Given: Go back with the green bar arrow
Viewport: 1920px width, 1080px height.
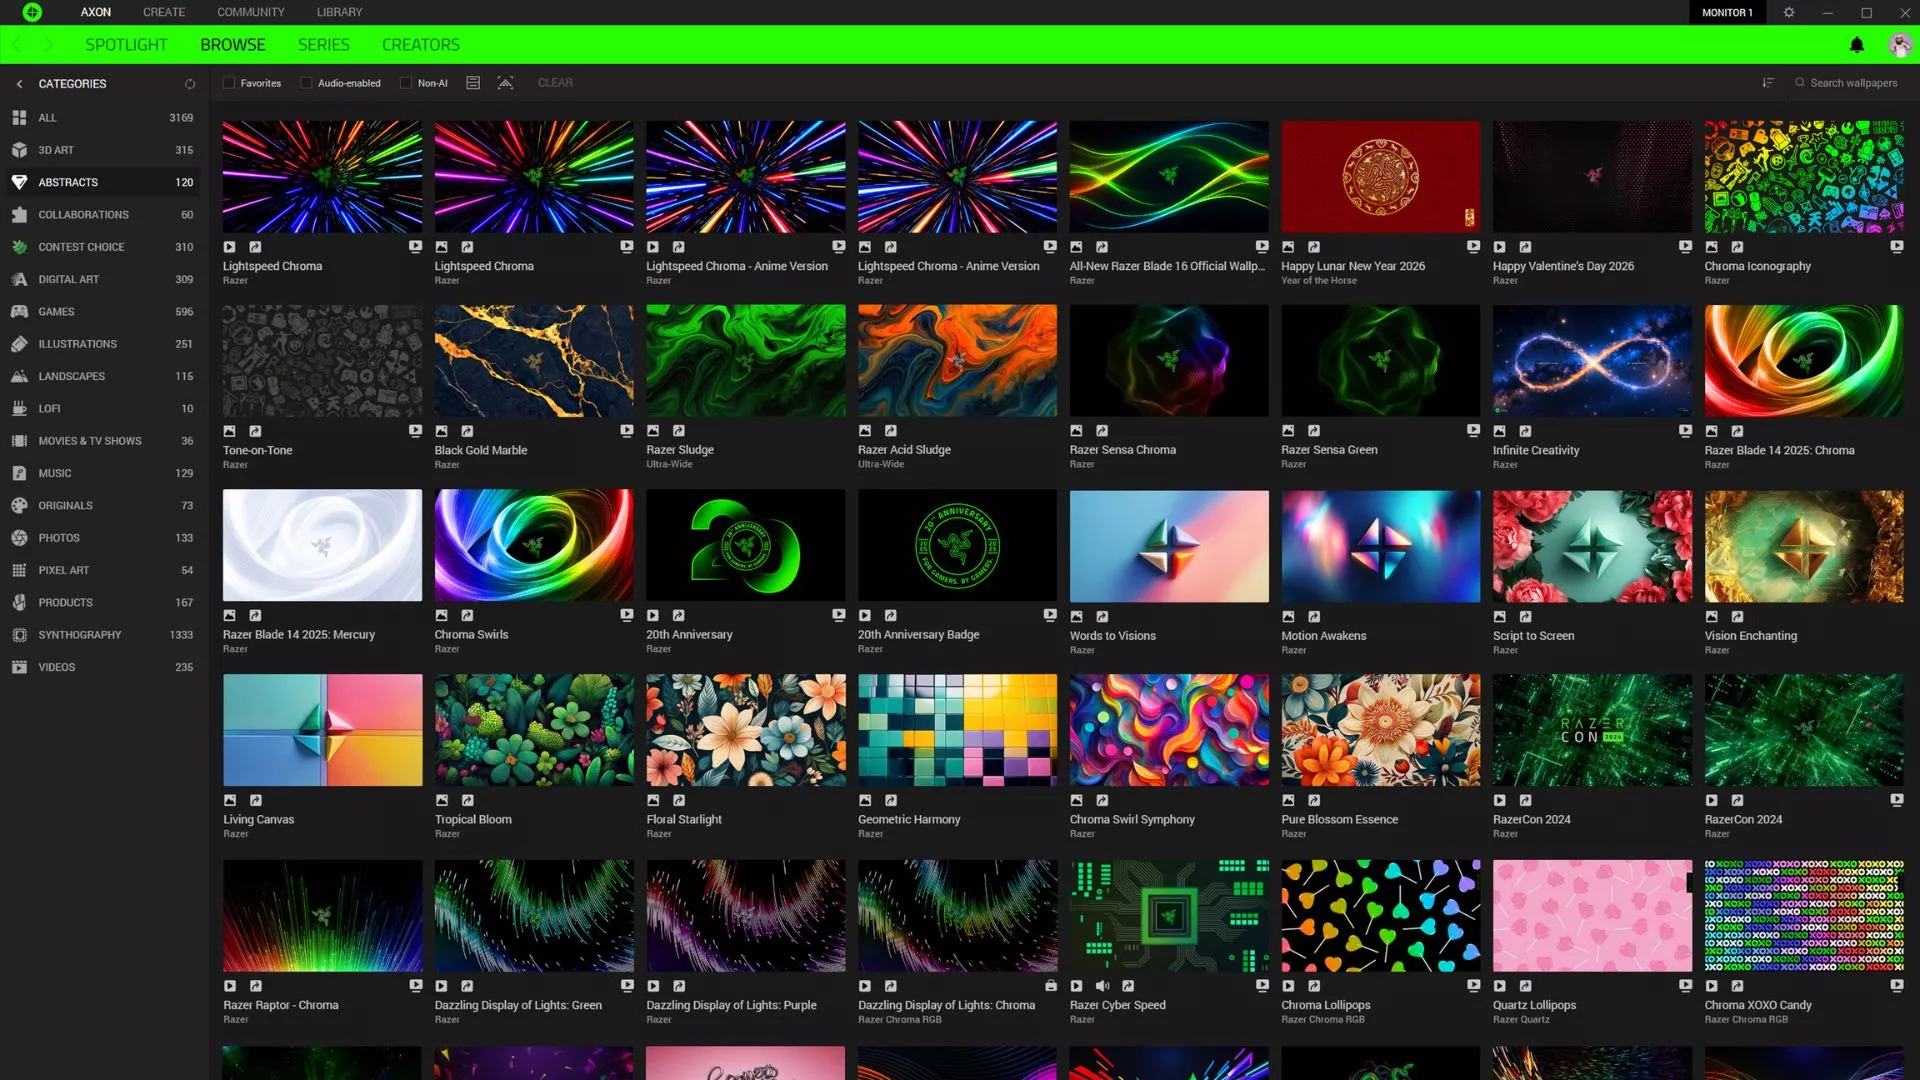Looking at the screenshot, I should 16,45.
